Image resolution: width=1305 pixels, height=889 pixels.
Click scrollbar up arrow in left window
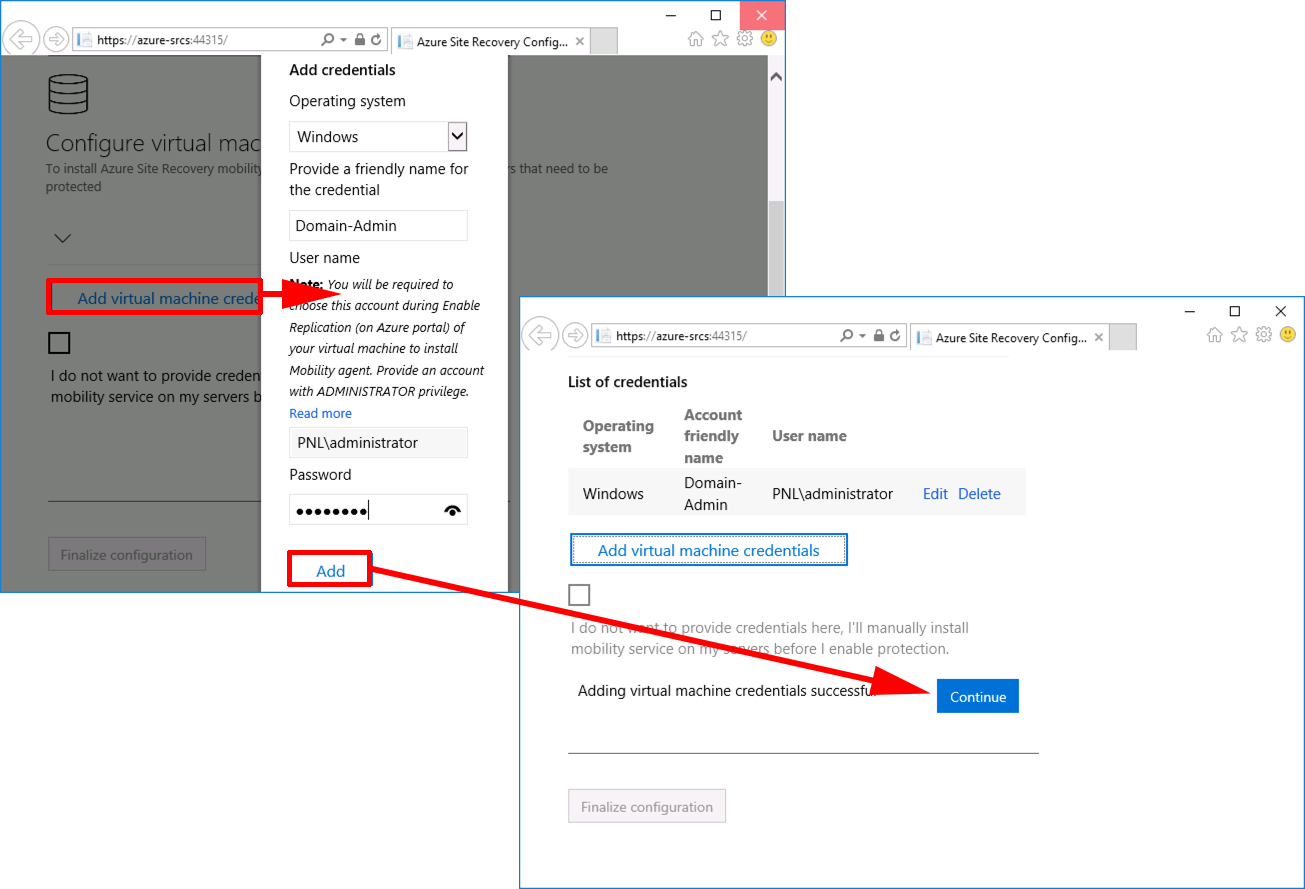coord(777,77)
